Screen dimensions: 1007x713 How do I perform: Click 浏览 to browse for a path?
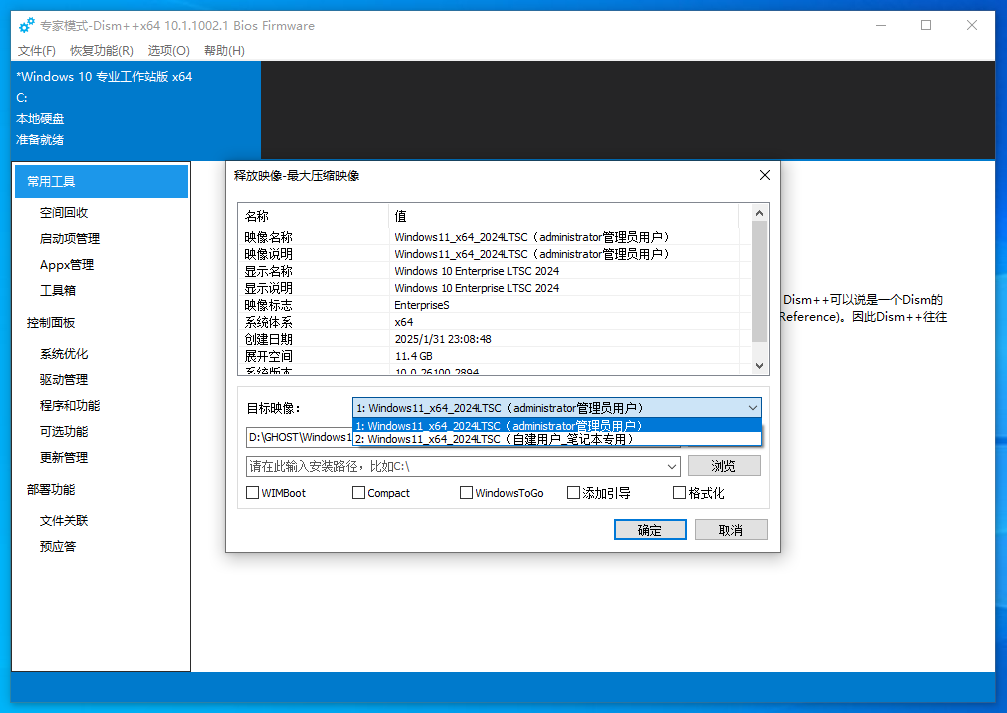click(724, 466)
